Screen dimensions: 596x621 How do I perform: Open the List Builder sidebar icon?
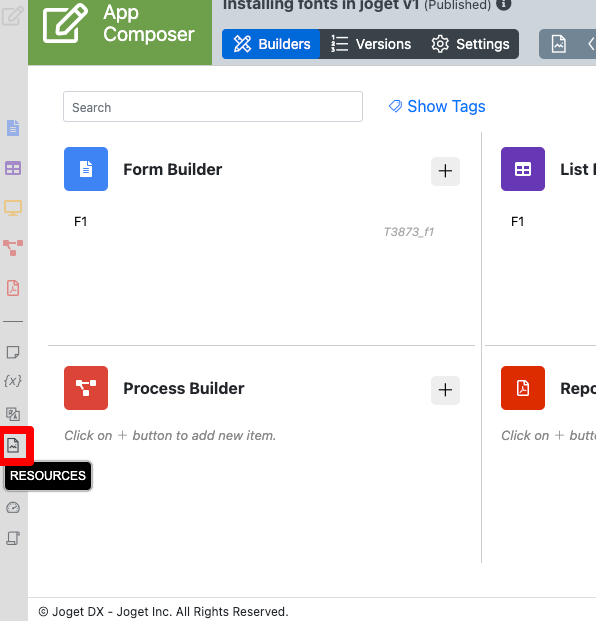(13, 168)
